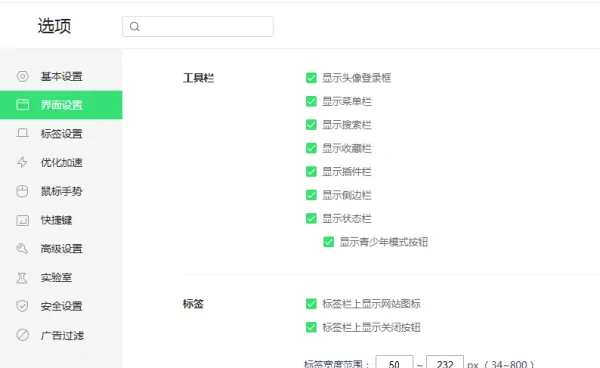The image size is (600, 368).
Task: Open 基本设置 settings page
Action: (61, 76)
